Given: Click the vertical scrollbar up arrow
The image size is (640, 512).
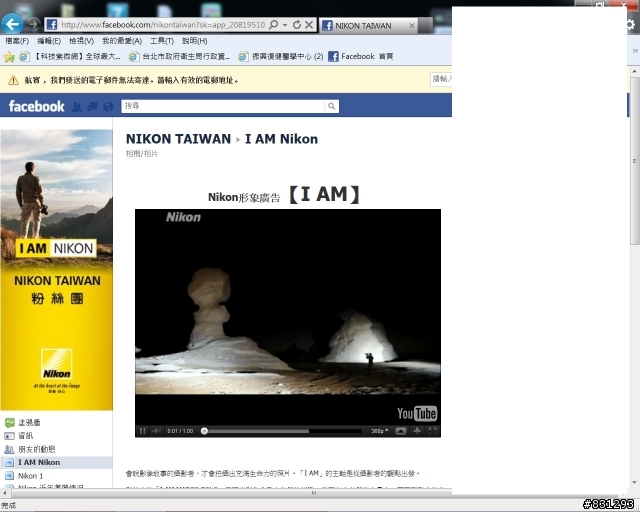Looking at the screenshot, I should (635, 71).
